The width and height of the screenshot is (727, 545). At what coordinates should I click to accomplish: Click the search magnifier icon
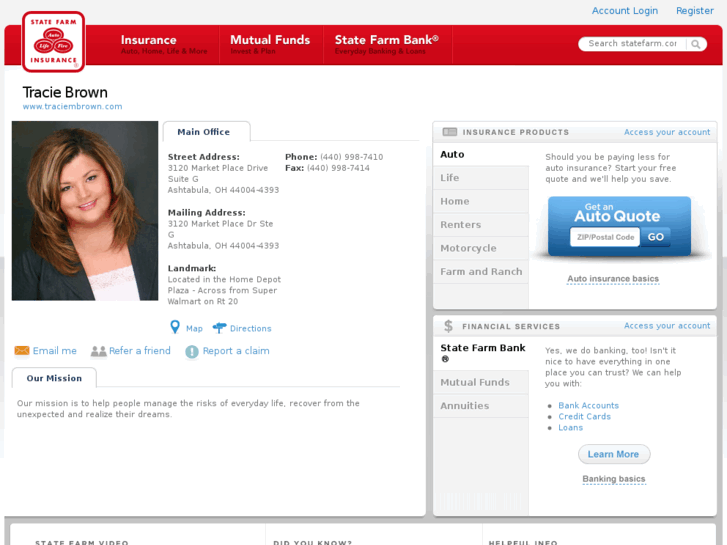(695, 44)
